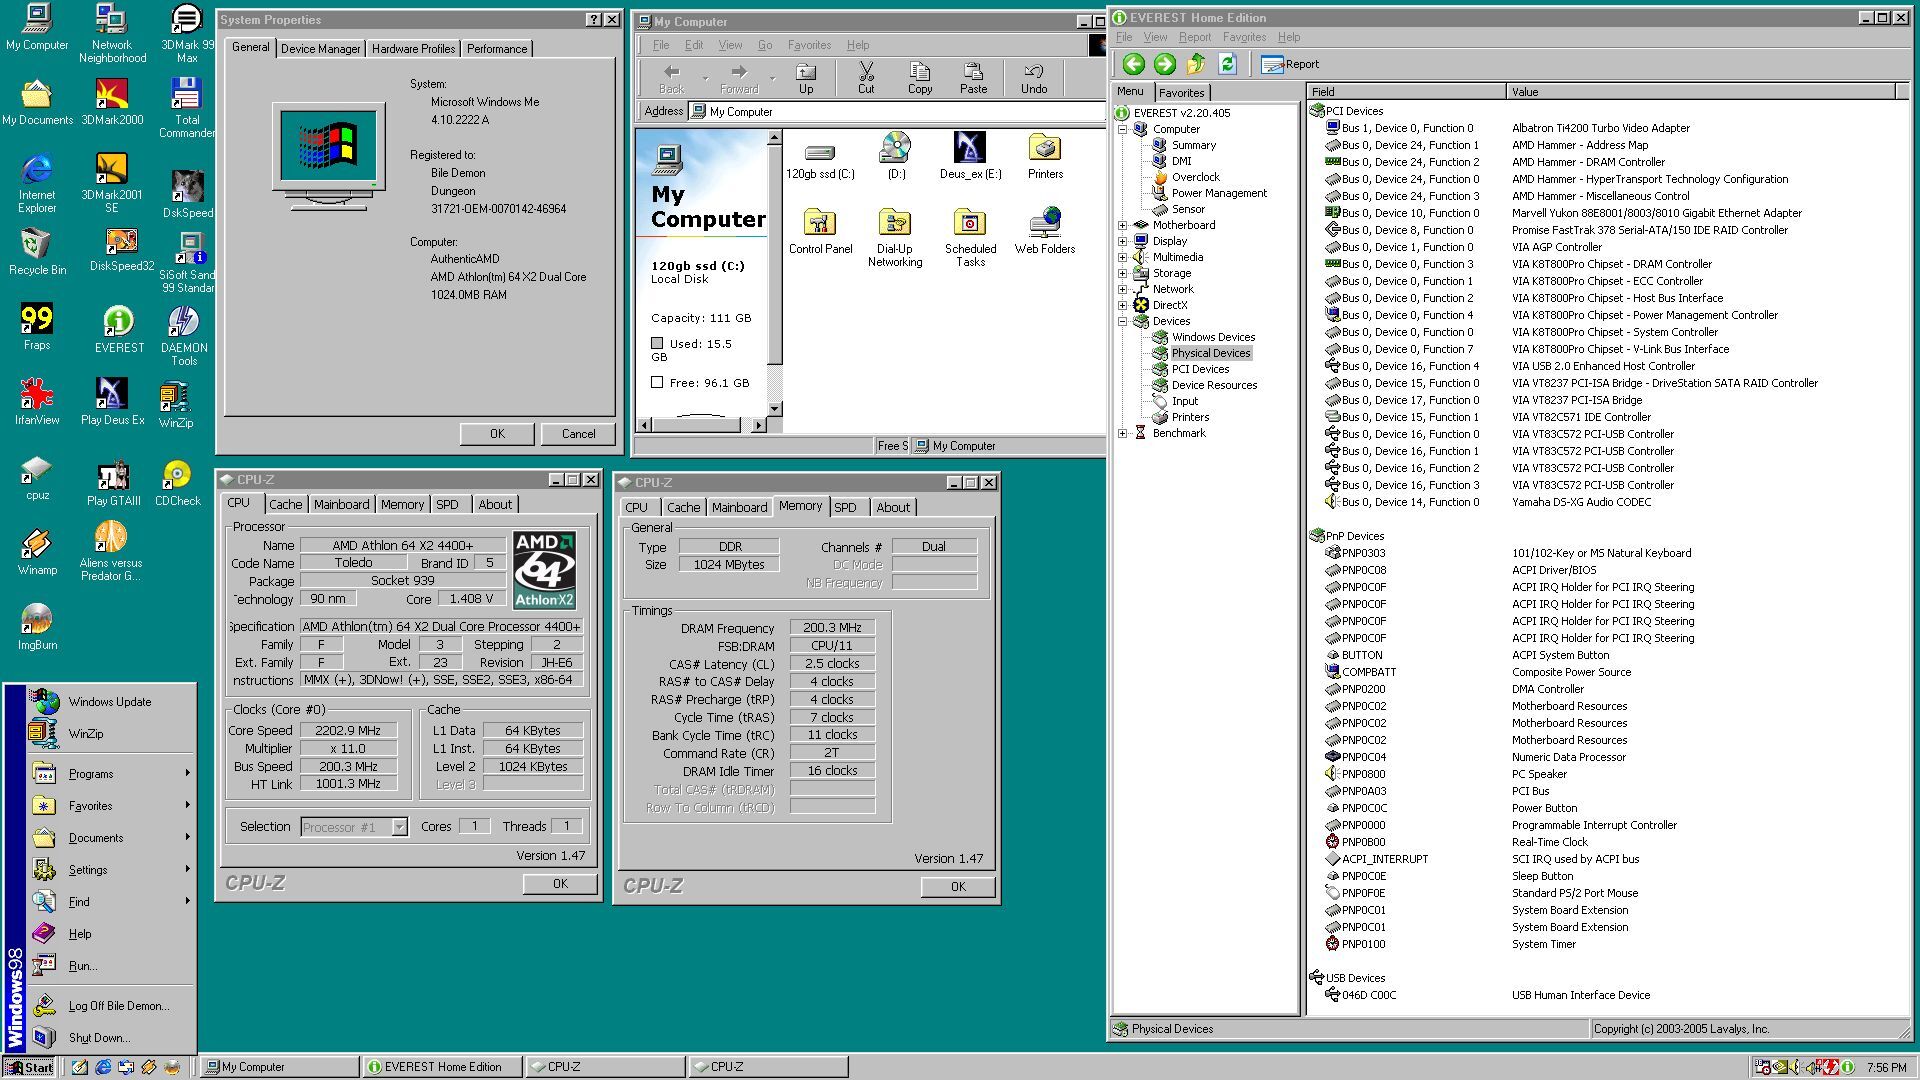Open Mainboard tab in left CPU-Z
This screenshot has width=1920, height=1080.
coord(341,505)
